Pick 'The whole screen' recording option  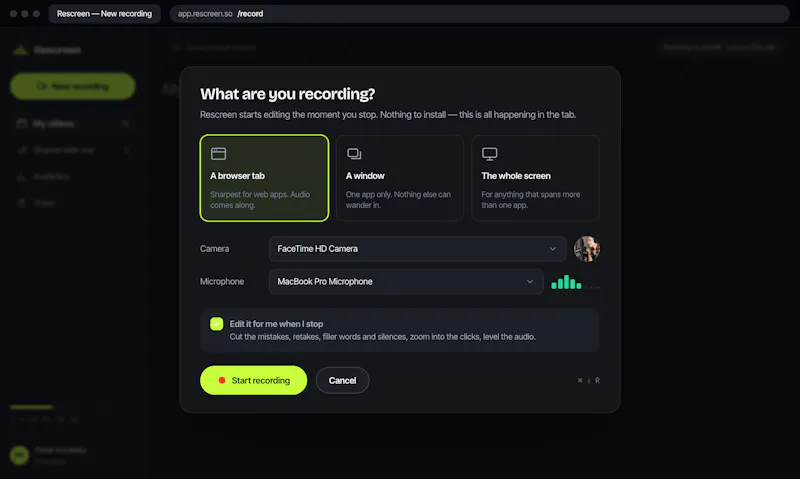[535, 178]
